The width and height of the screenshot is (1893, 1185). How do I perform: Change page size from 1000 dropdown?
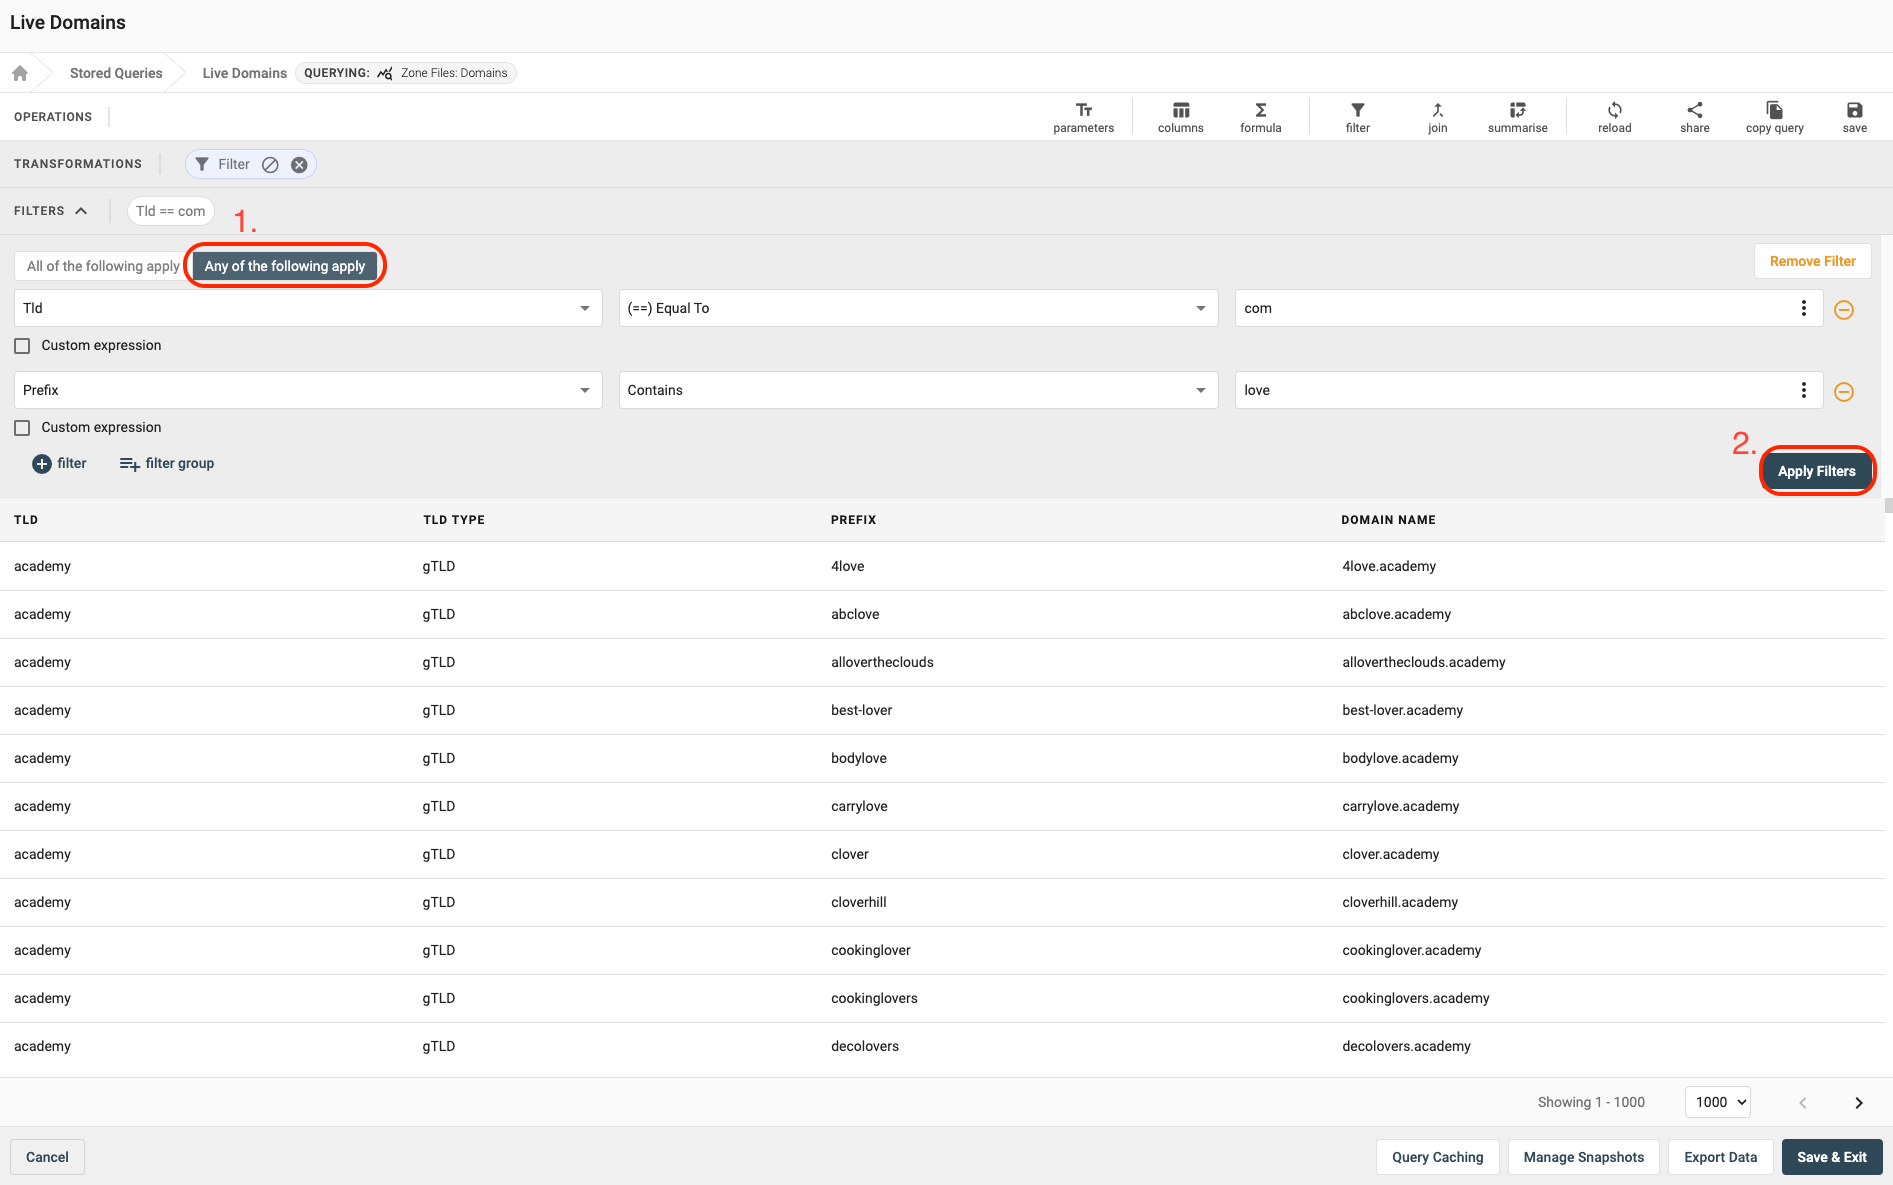click(1717, 1102)
